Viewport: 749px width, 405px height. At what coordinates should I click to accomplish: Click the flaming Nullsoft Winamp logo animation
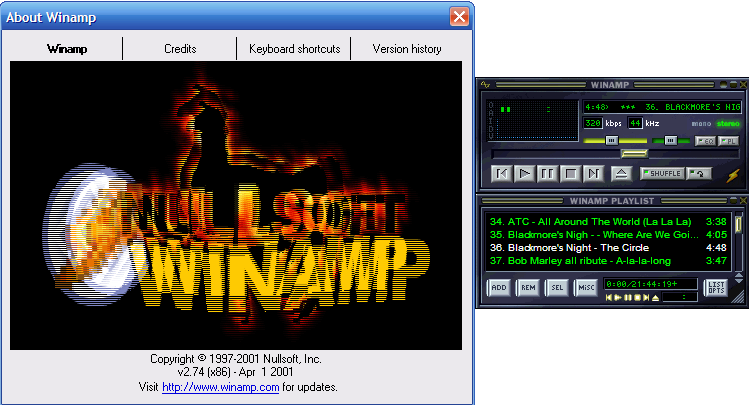click(236, 205)
